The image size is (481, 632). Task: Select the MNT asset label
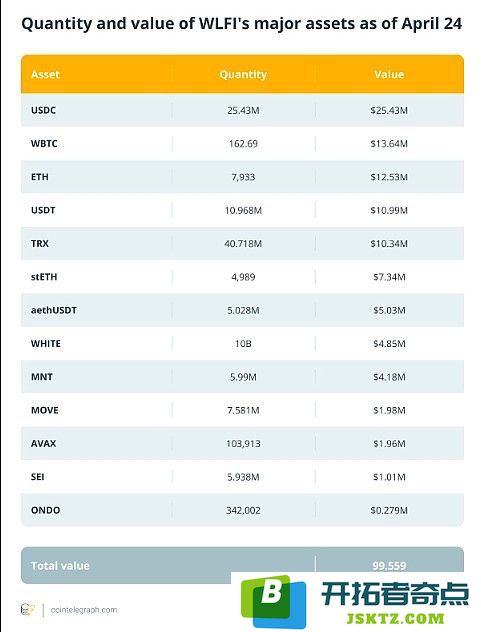coord(42,377)
